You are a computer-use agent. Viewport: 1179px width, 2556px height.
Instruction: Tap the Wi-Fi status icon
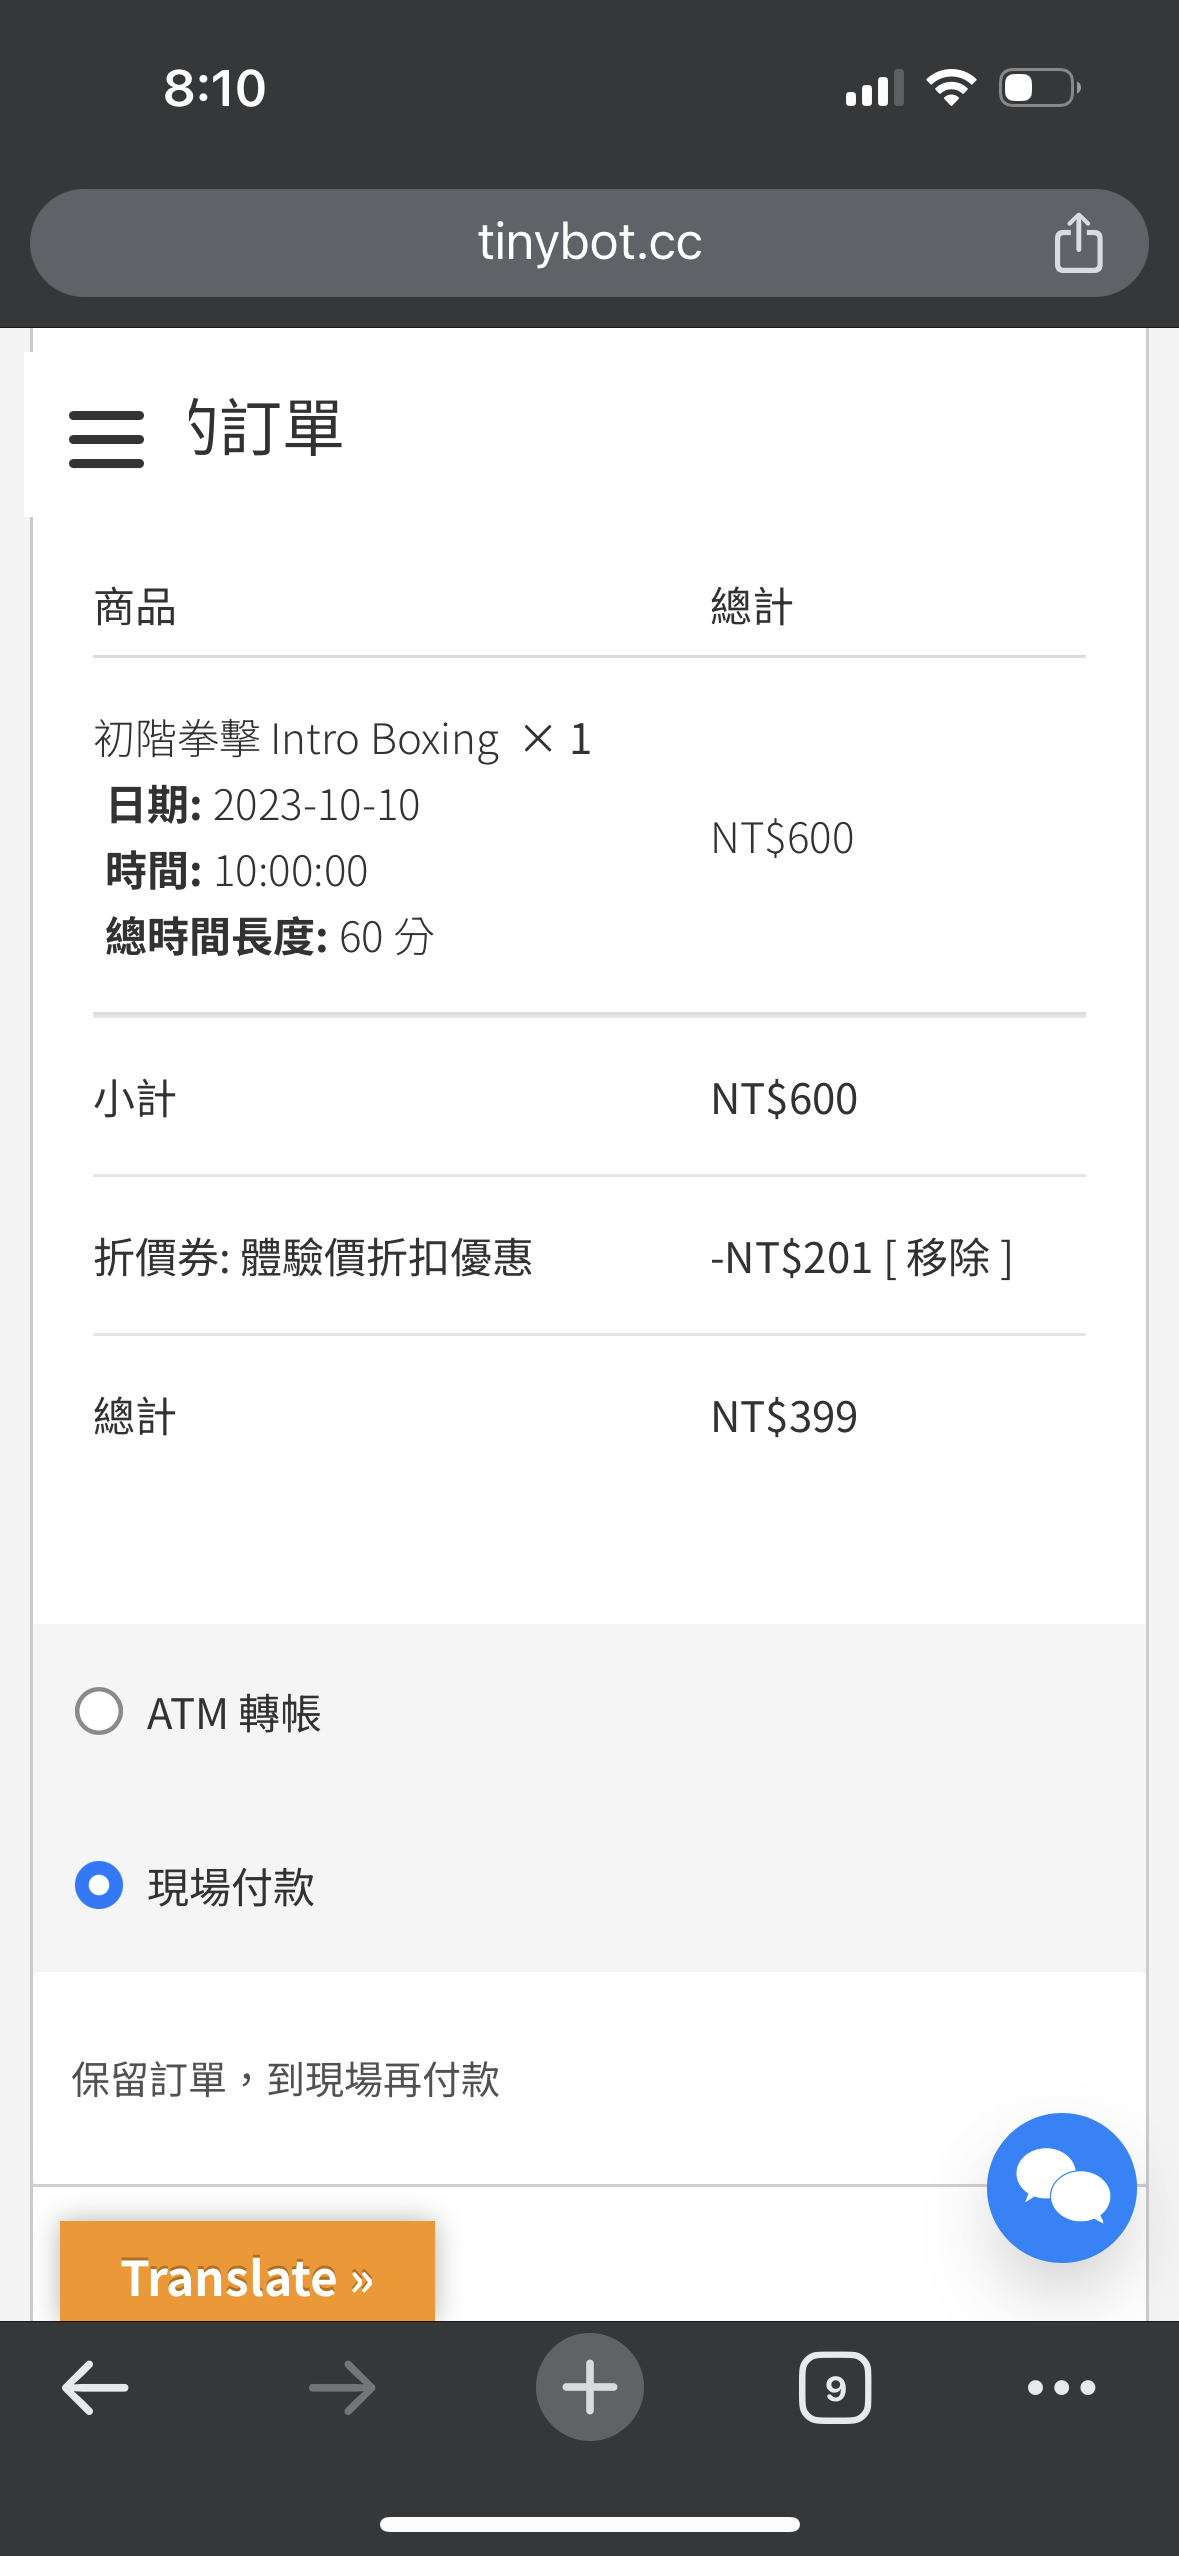[951, 88]
